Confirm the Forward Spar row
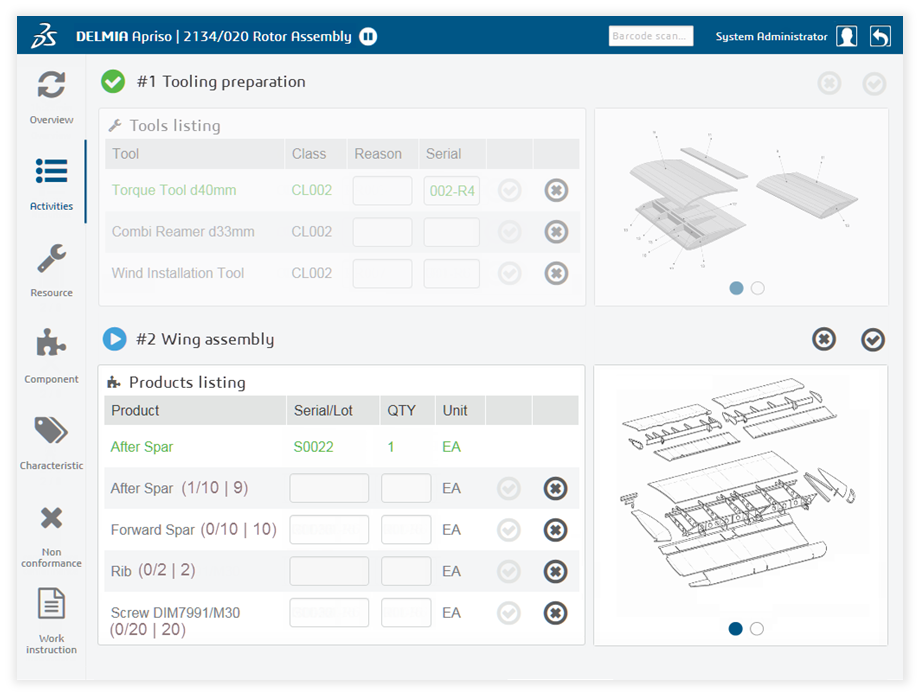 (x=508, y=530)
